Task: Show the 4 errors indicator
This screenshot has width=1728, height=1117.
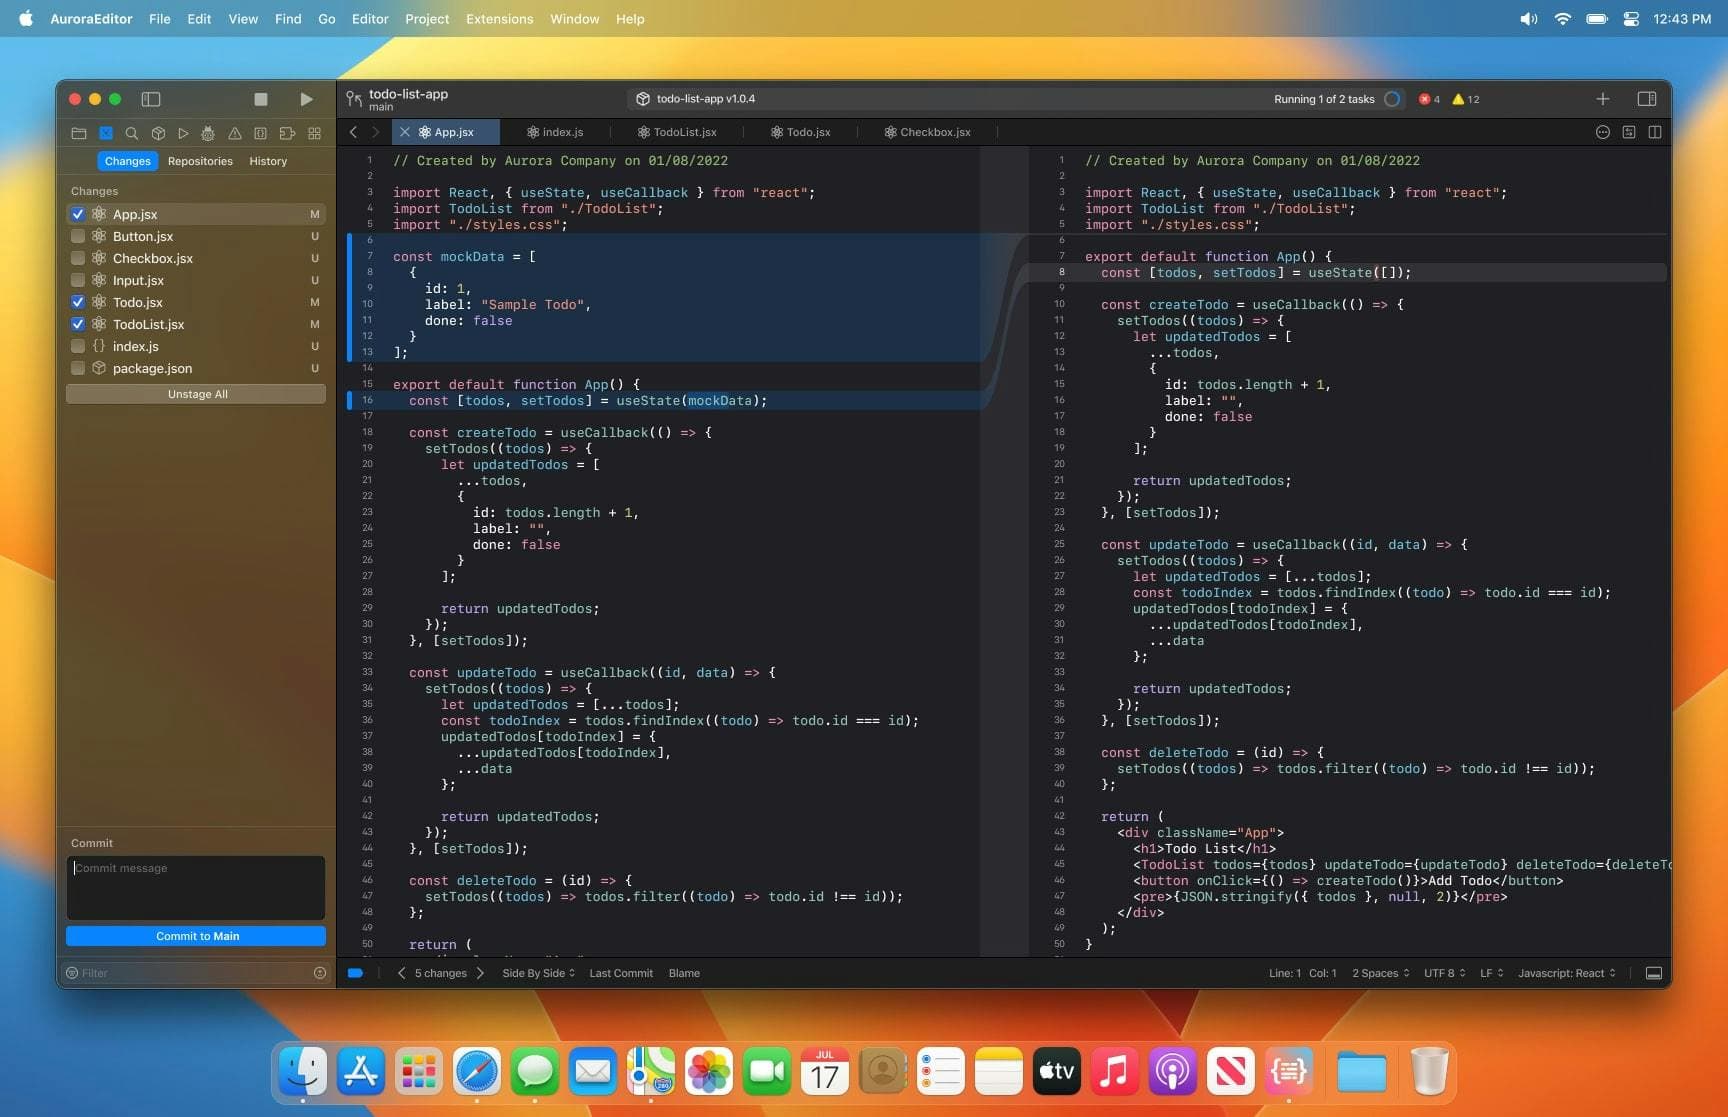Action: pos(1430,99)
